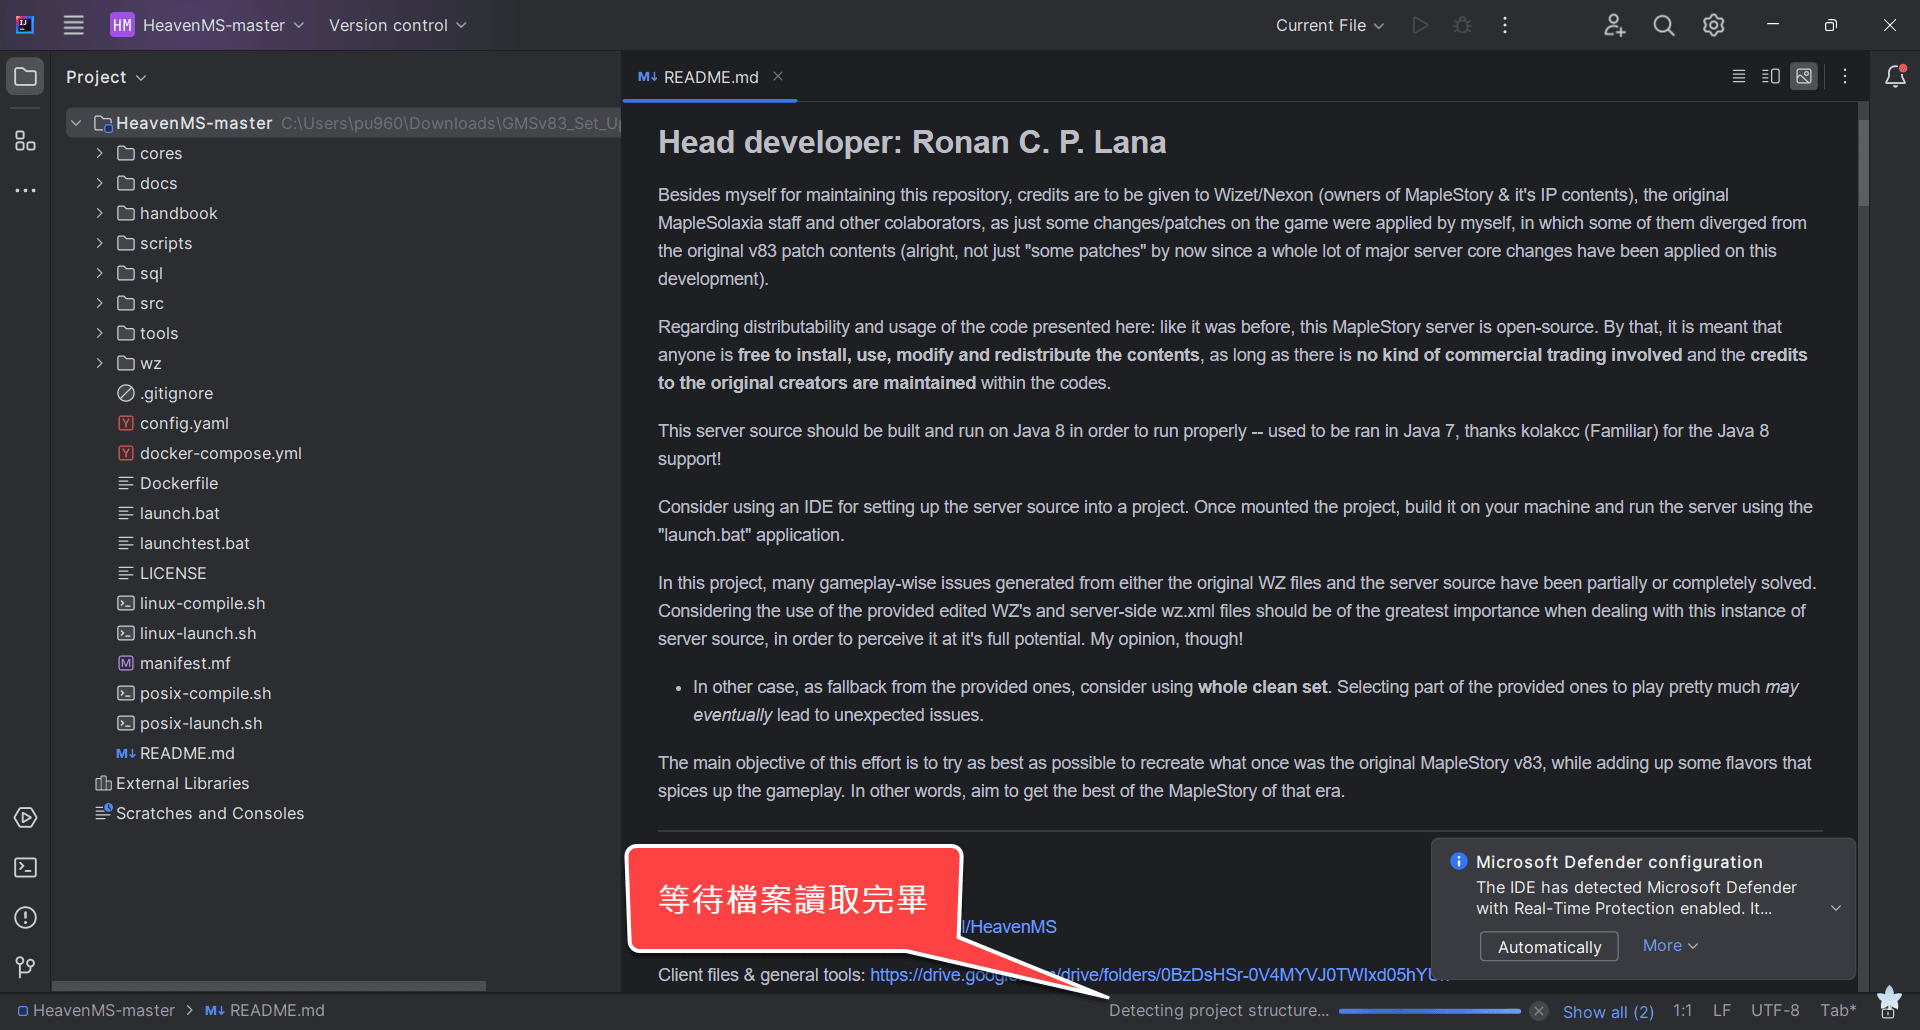Open the Terminal tool window

25,868
